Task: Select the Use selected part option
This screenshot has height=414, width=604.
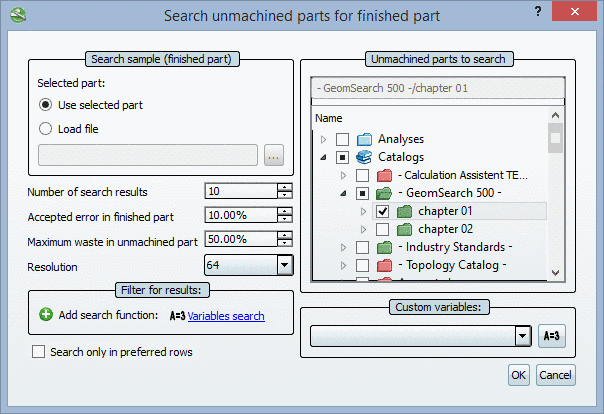Action: [46, 105]
